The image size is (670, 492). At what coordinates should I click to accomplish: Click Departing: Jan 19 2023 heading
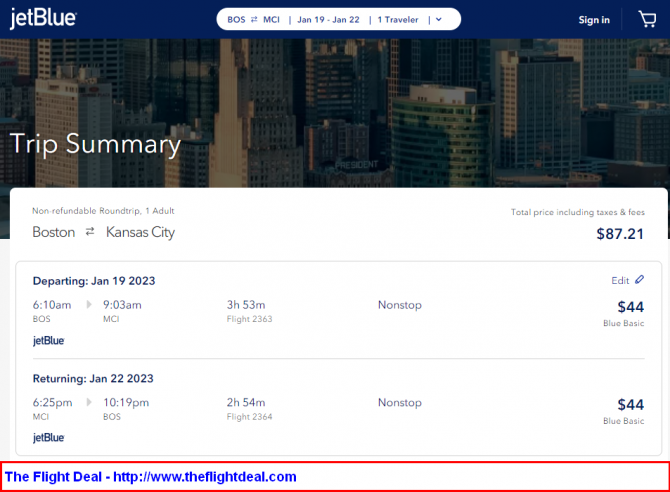click(x=94, y=281)
